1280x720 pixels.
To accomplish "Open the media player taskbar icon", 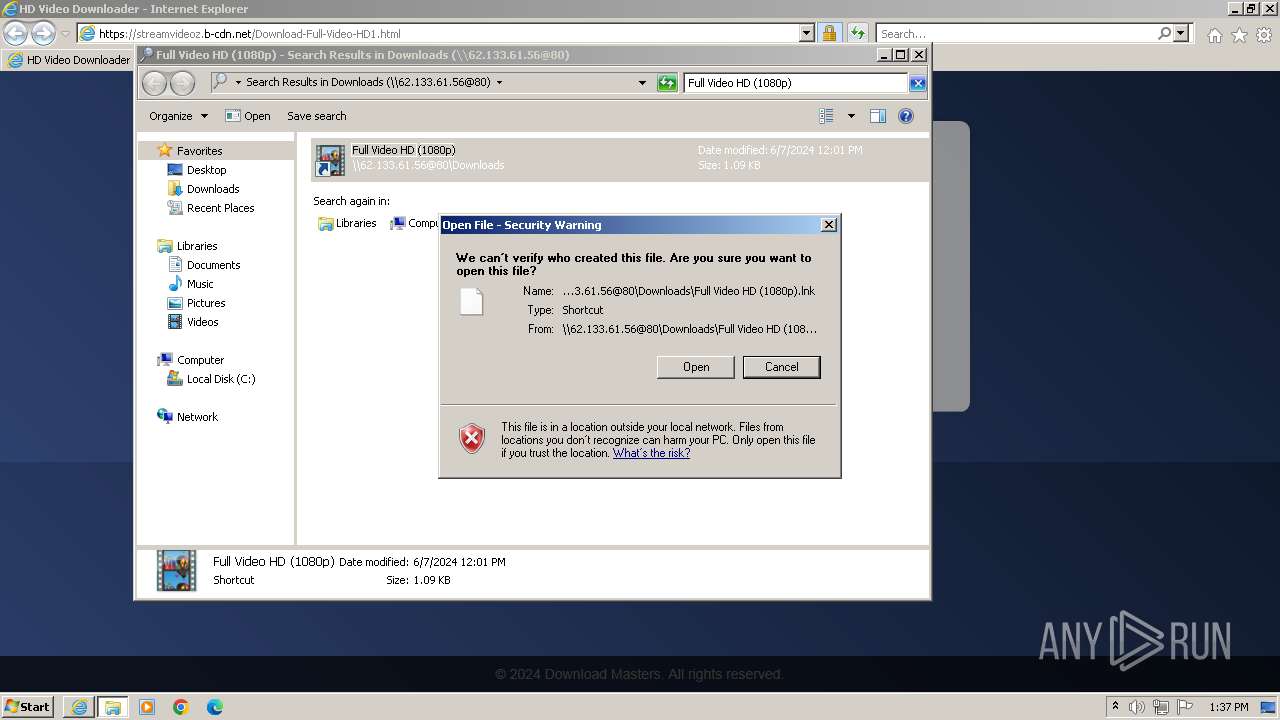I will 147,707.
